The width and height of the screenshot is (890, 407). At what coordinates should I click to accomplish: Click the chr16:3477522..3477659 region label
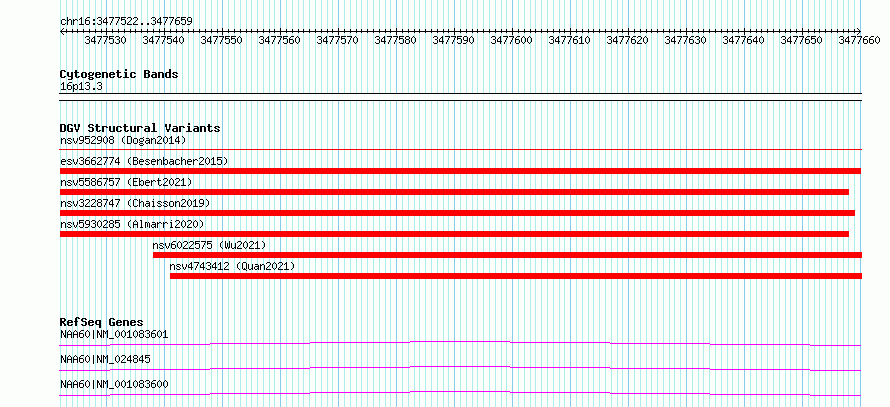126,21
